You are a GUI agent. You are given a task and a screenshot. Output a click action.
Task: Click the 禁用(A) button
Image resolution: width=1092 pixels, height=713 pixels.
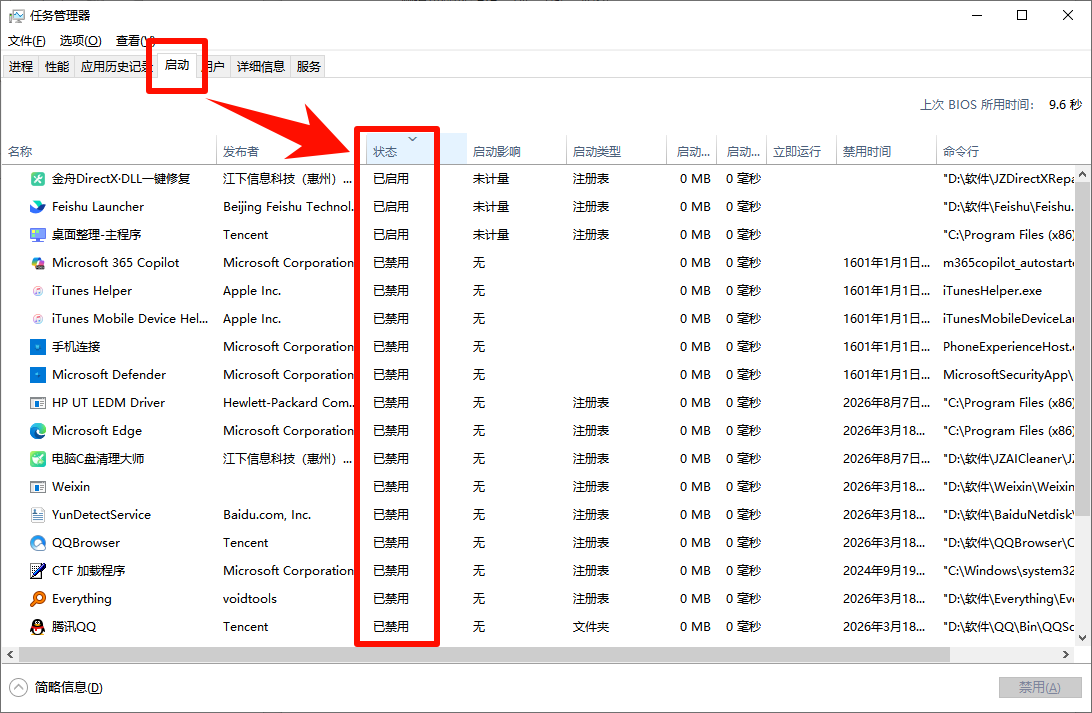pyautogui.click(x=1040, y=687)
